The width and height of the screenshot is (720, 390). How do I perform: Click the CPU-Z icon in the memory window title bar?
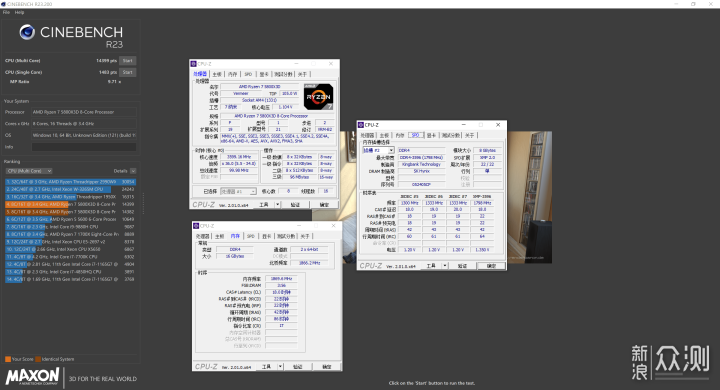[x=196, y=226]
